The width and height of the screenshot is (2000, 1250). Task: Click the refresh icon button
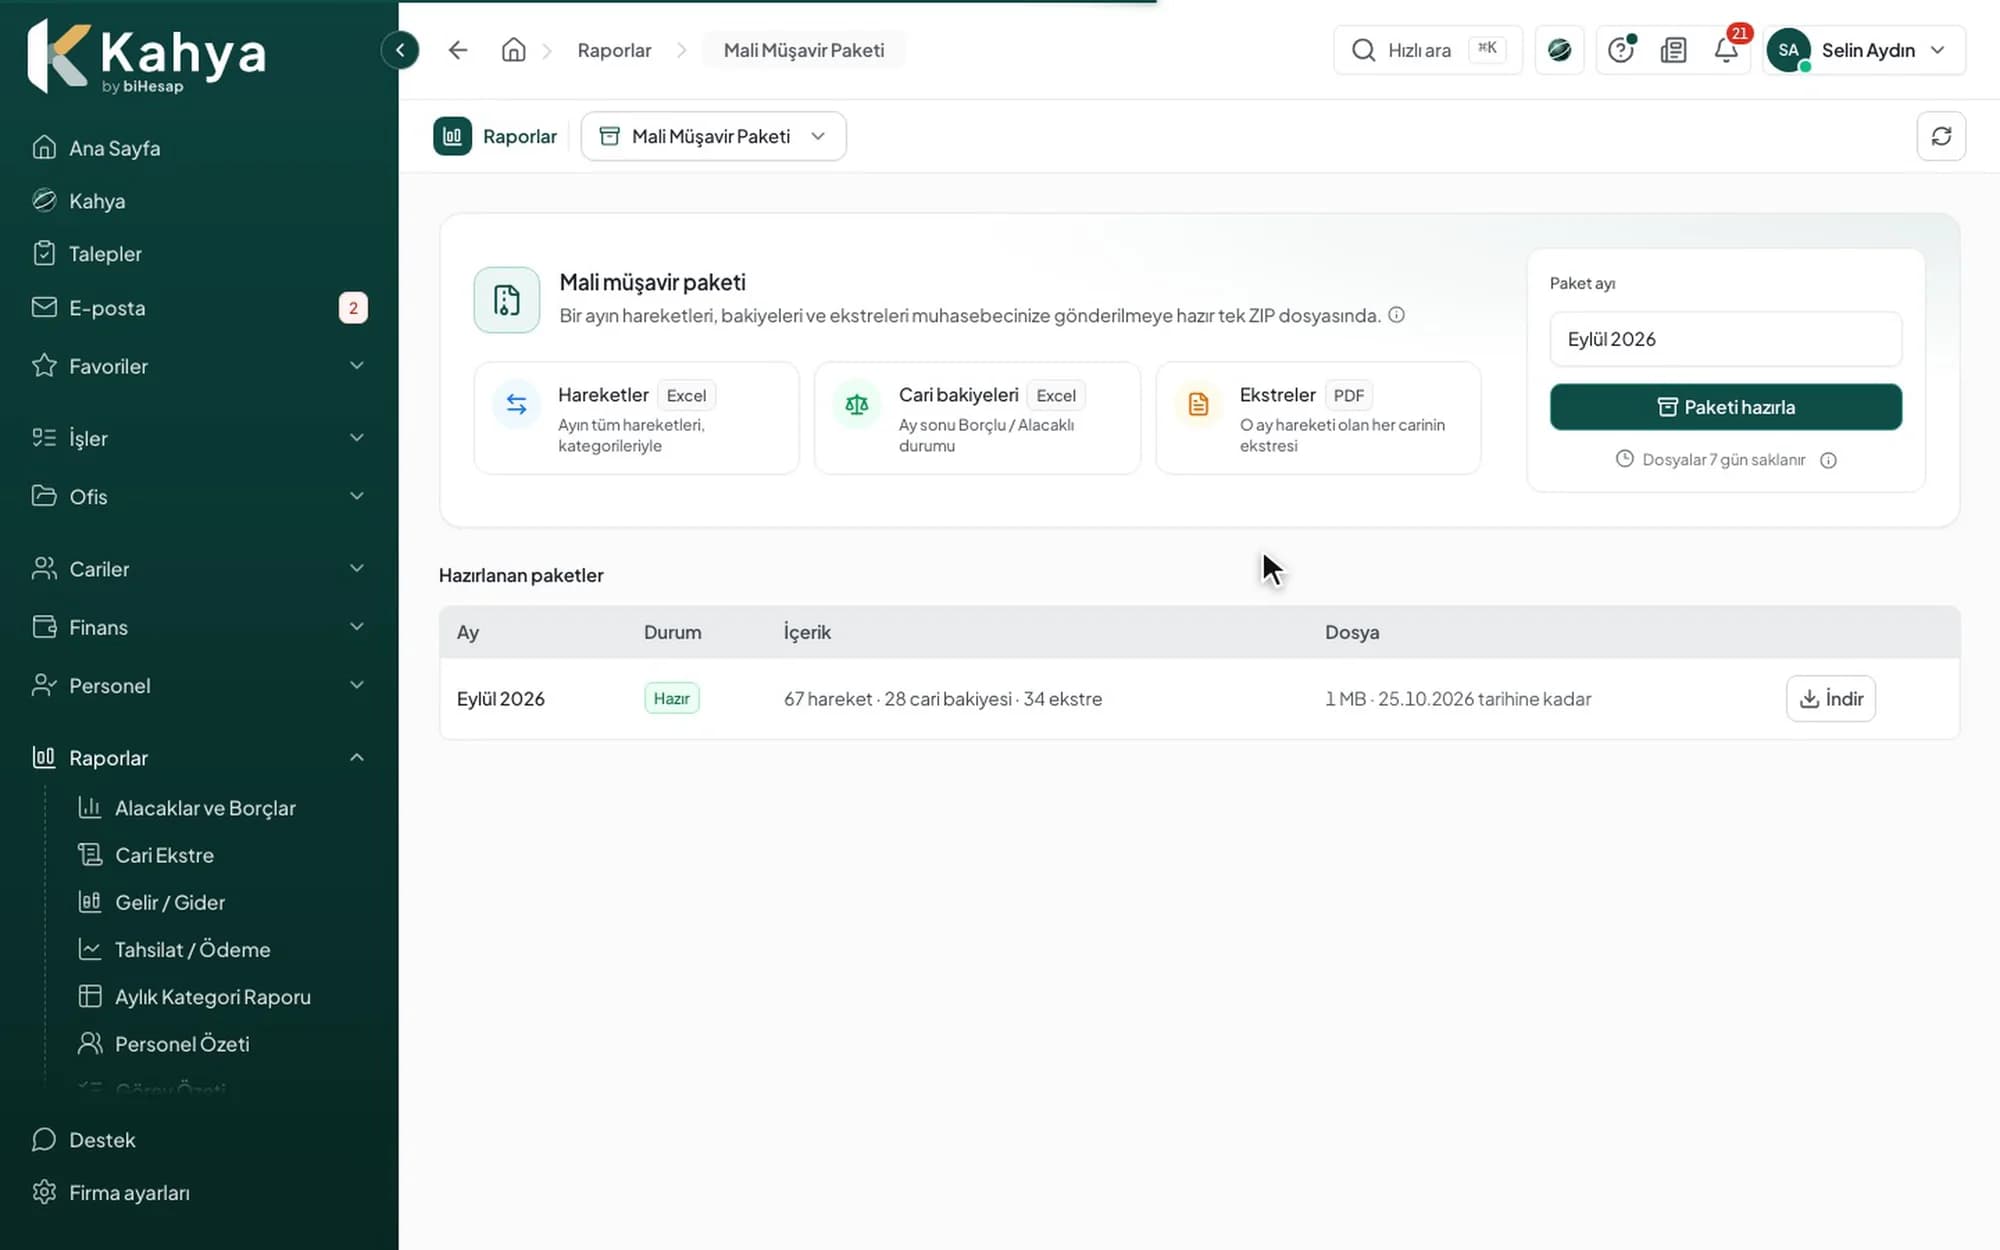click(1941, 136)
